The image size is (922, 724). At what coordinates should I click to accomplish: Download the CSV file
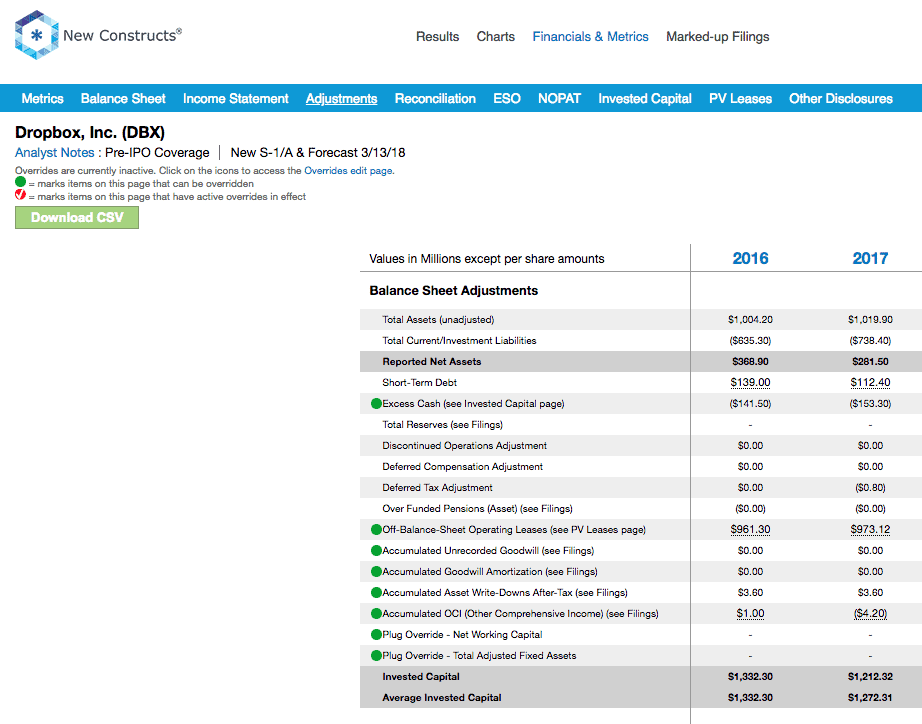click(x=77, y=218)
